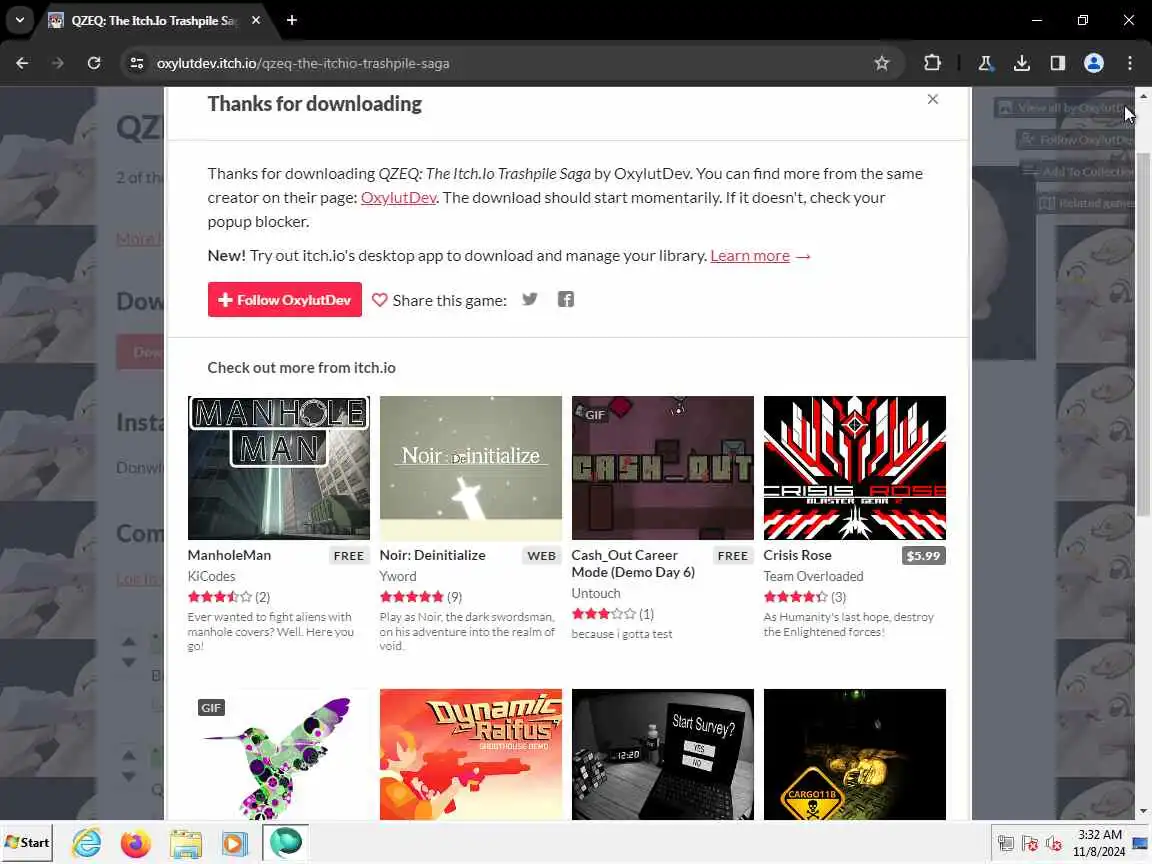Image resolution: width=1152 pixels, height=864 pixels.
Task: Go back in browser history
Action: tap(22, 63)
